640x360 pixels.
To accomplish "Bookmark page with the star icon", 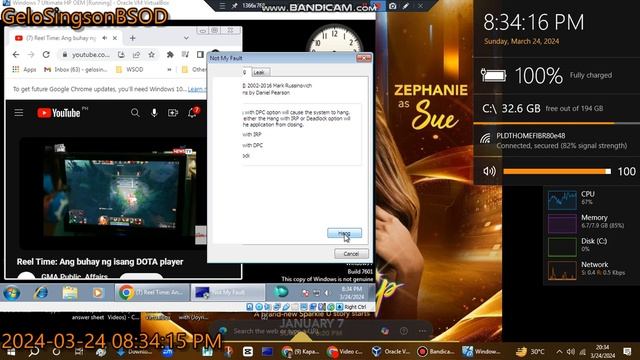I will tap(151, 55).
